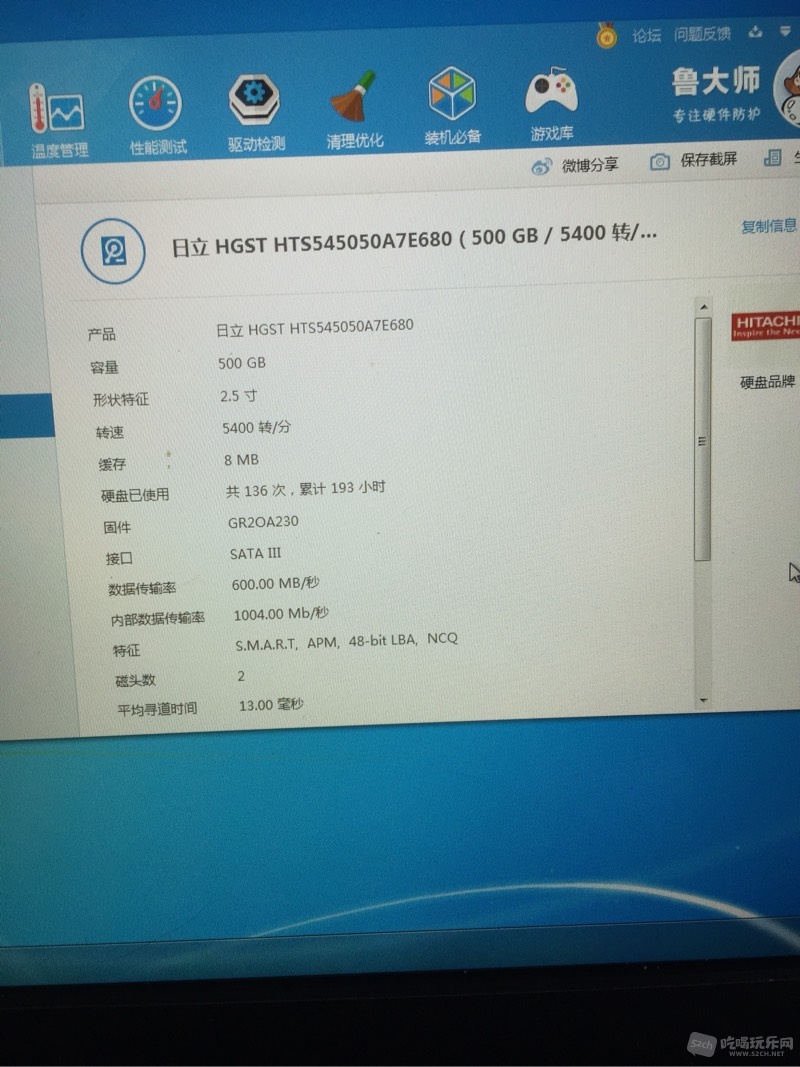Select the 硬盘已使用 label
The height and width of the screenshot is (1067, 800).
click(135, 495)
